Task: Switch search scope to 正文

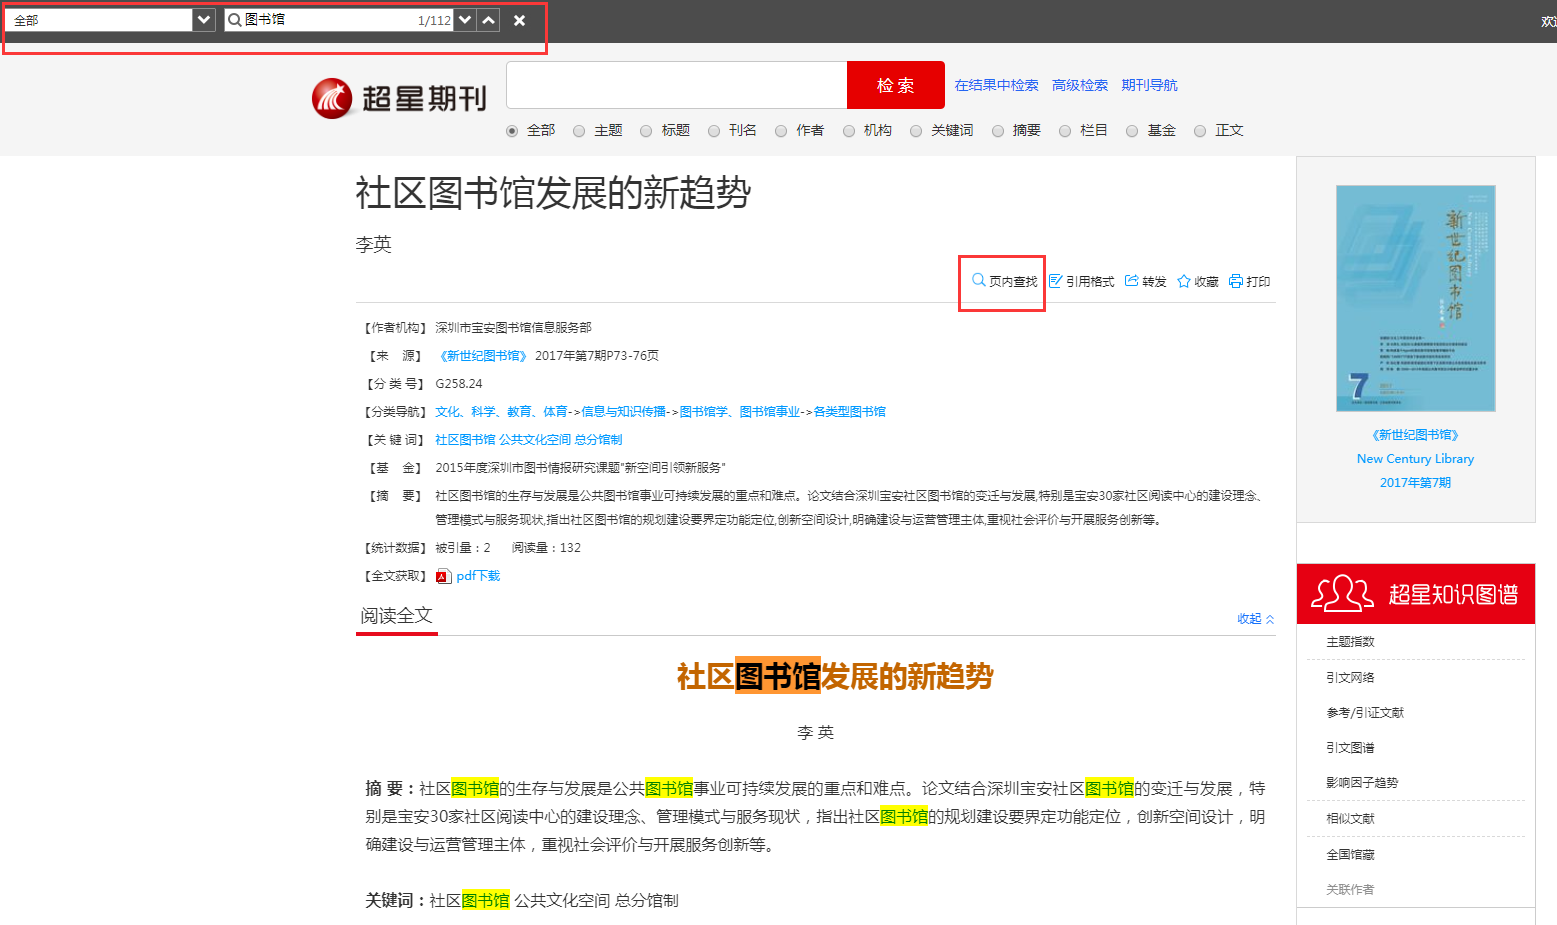Action: pos(1200,130)
